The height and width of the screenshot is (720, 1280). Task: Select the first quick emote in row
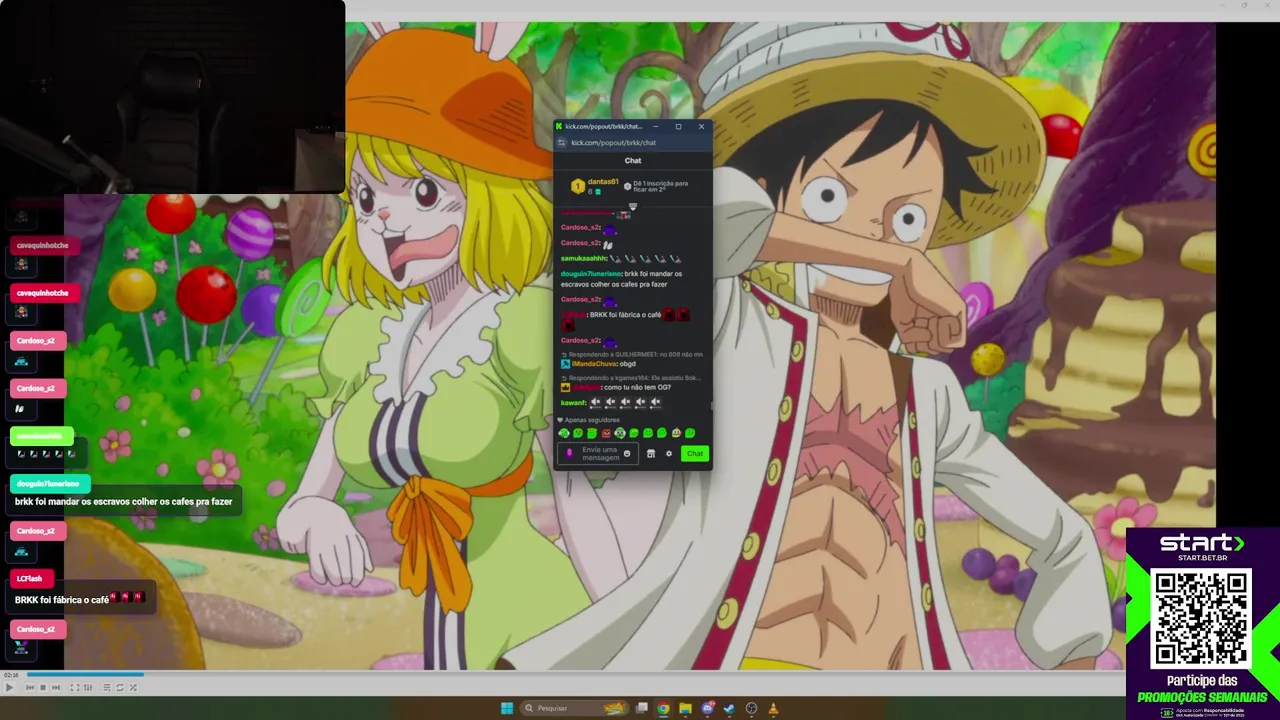tap(564, 433)
